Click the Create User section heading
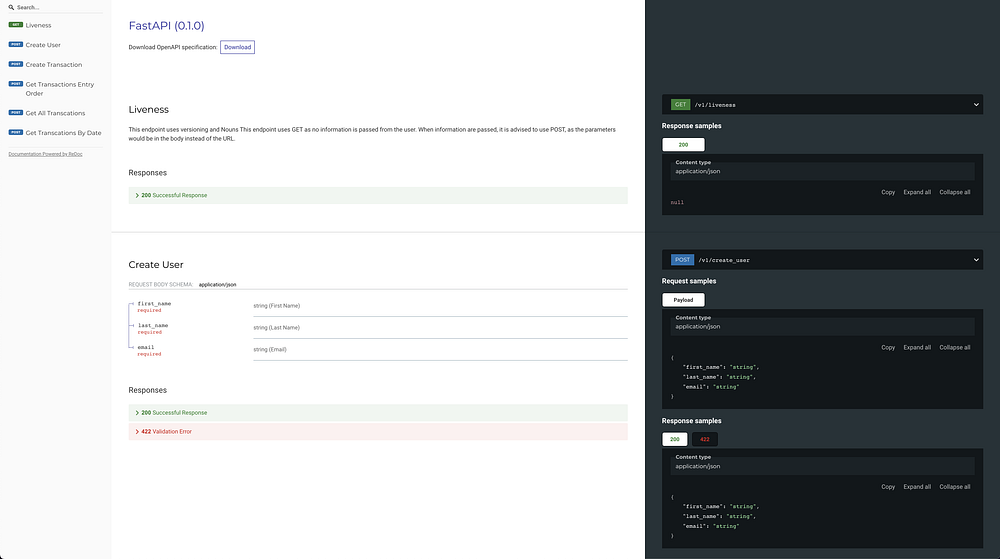This screenshot has width=1000, height=559. click(156, 265)
